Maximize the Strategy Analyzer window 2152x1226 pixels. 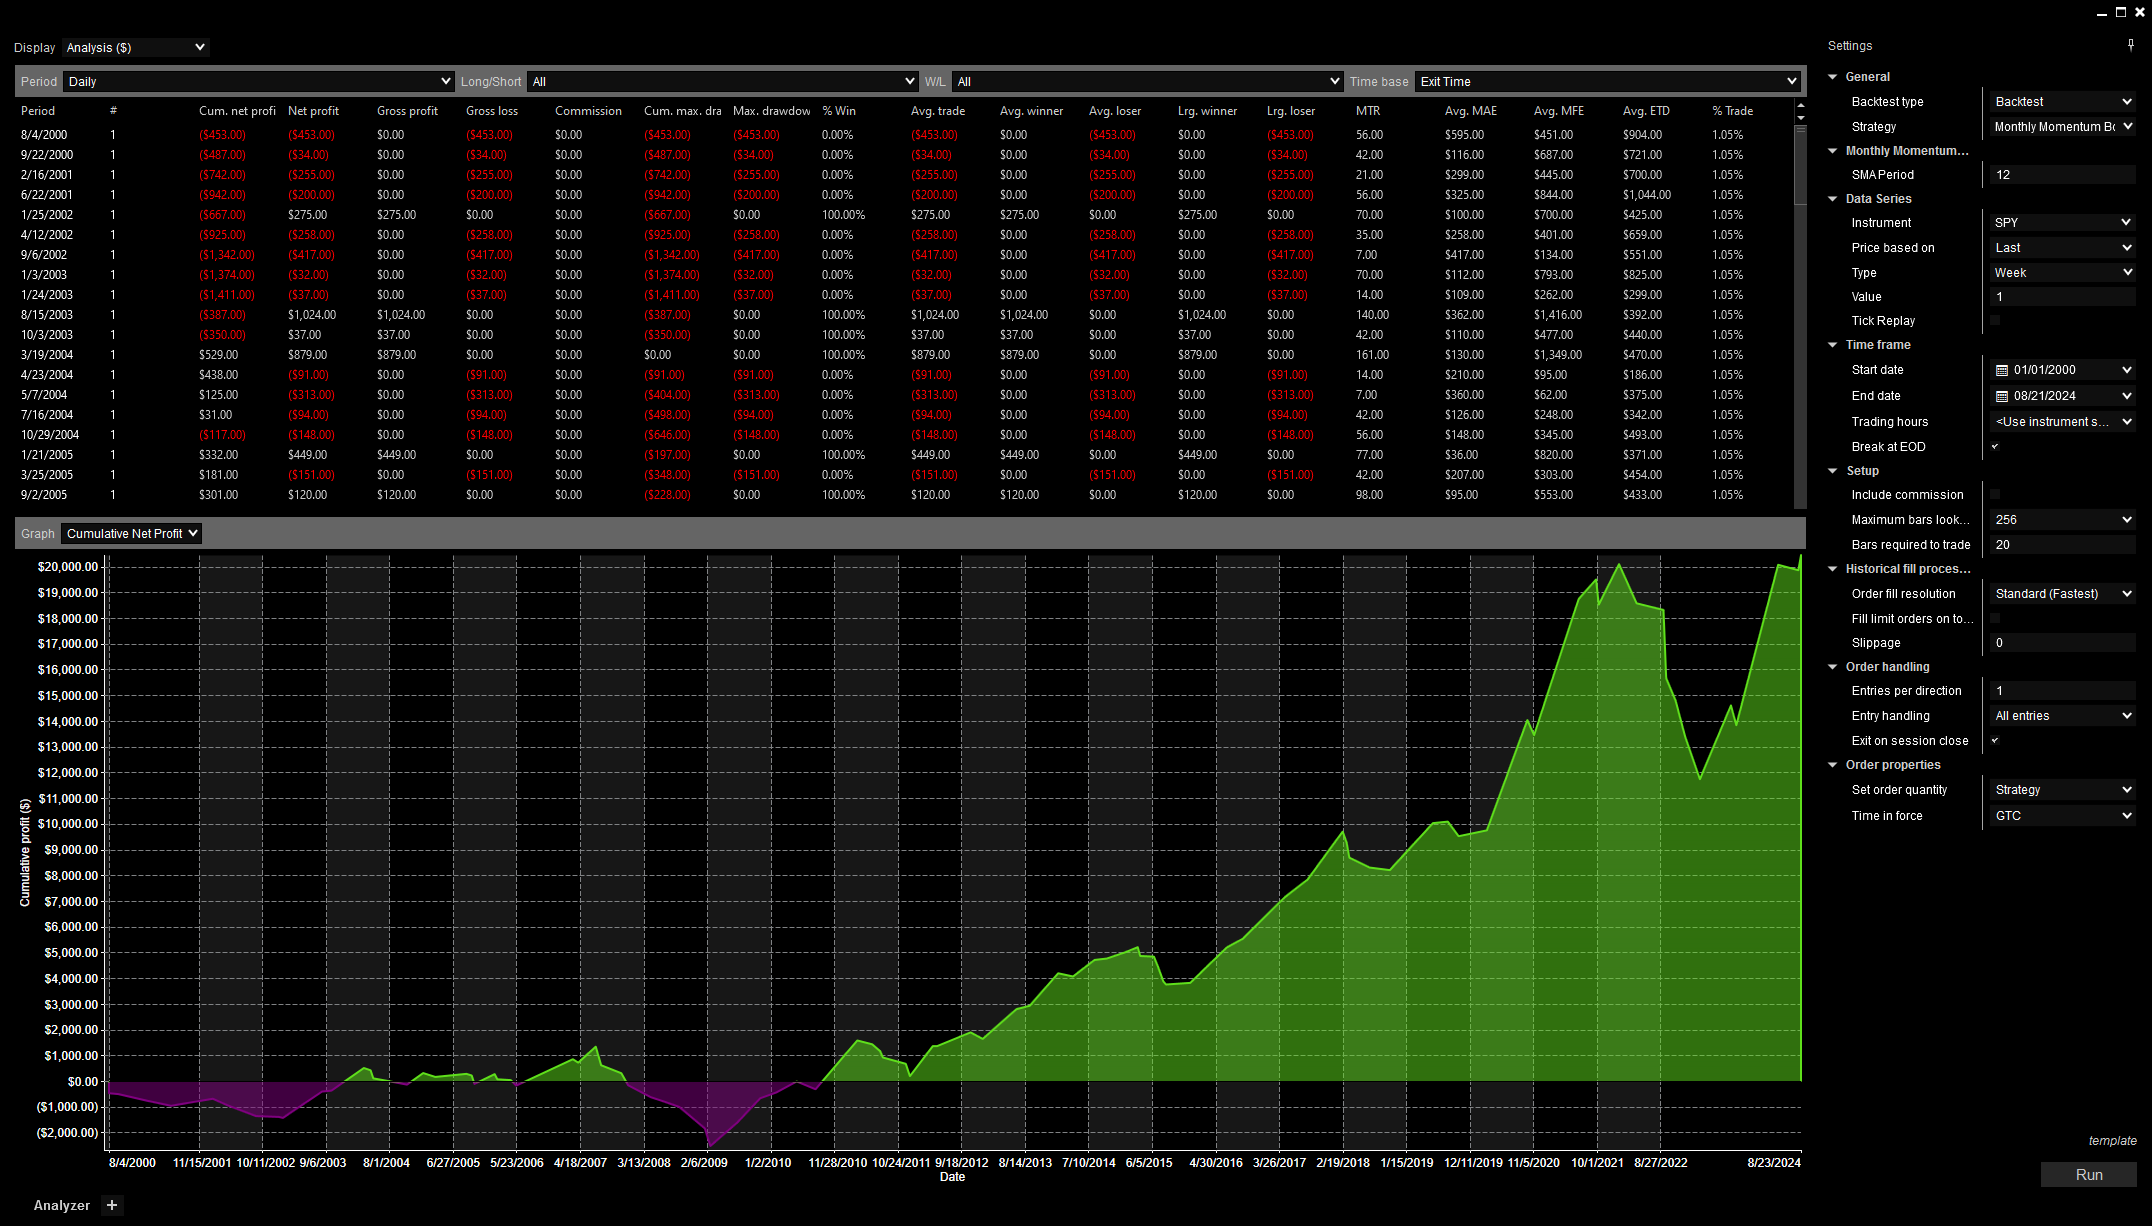click(x=2120, y=12)
